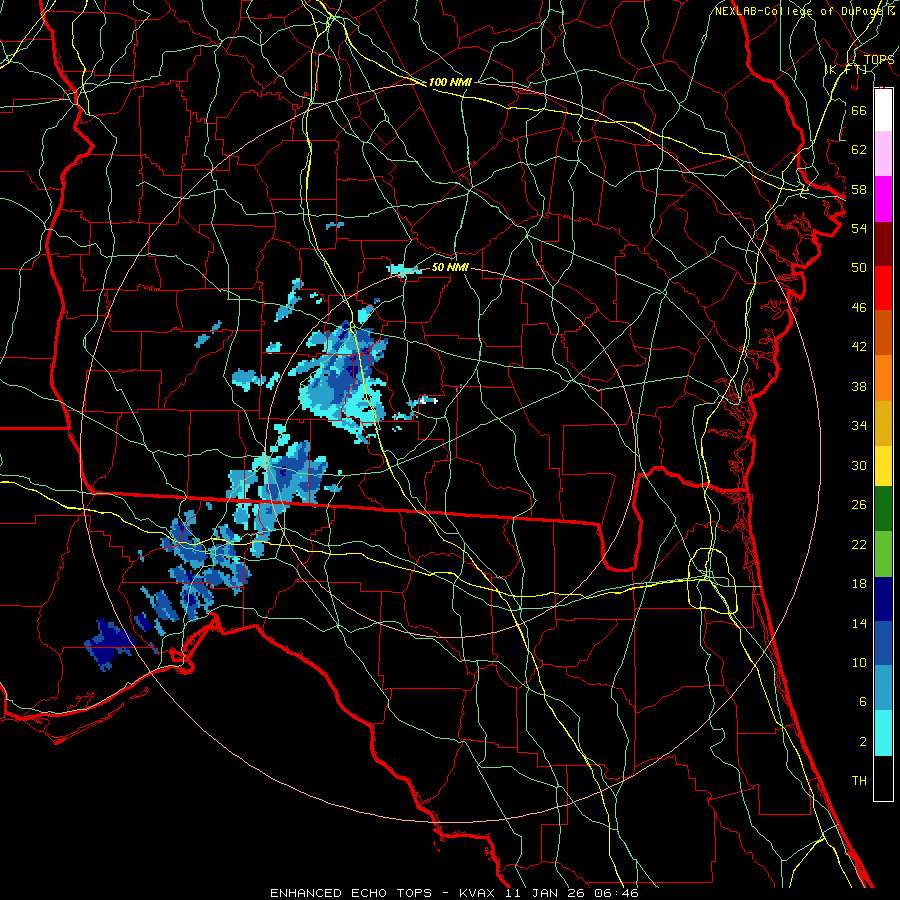This screenshot has width=900, height=900.
Task: Click the '11 JAN 26' date text
Action: (546, 893)
